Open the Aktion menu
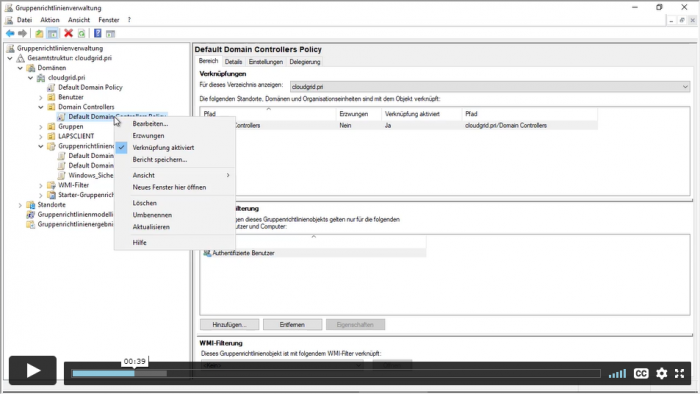This screenshot has width=700, height=394. point(50,20)
